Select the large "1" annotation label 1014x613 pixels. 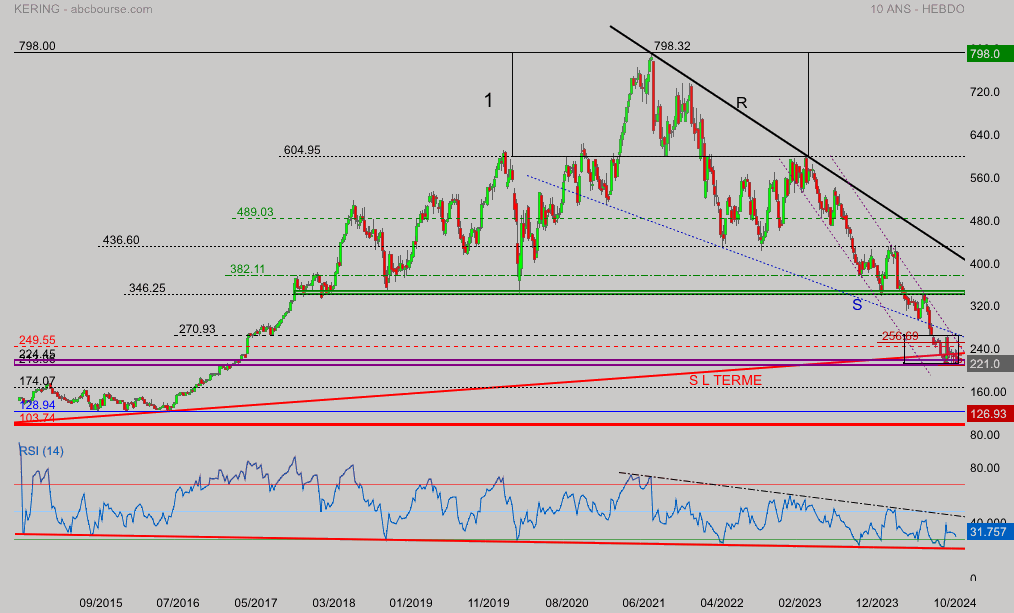click(489, 100)
